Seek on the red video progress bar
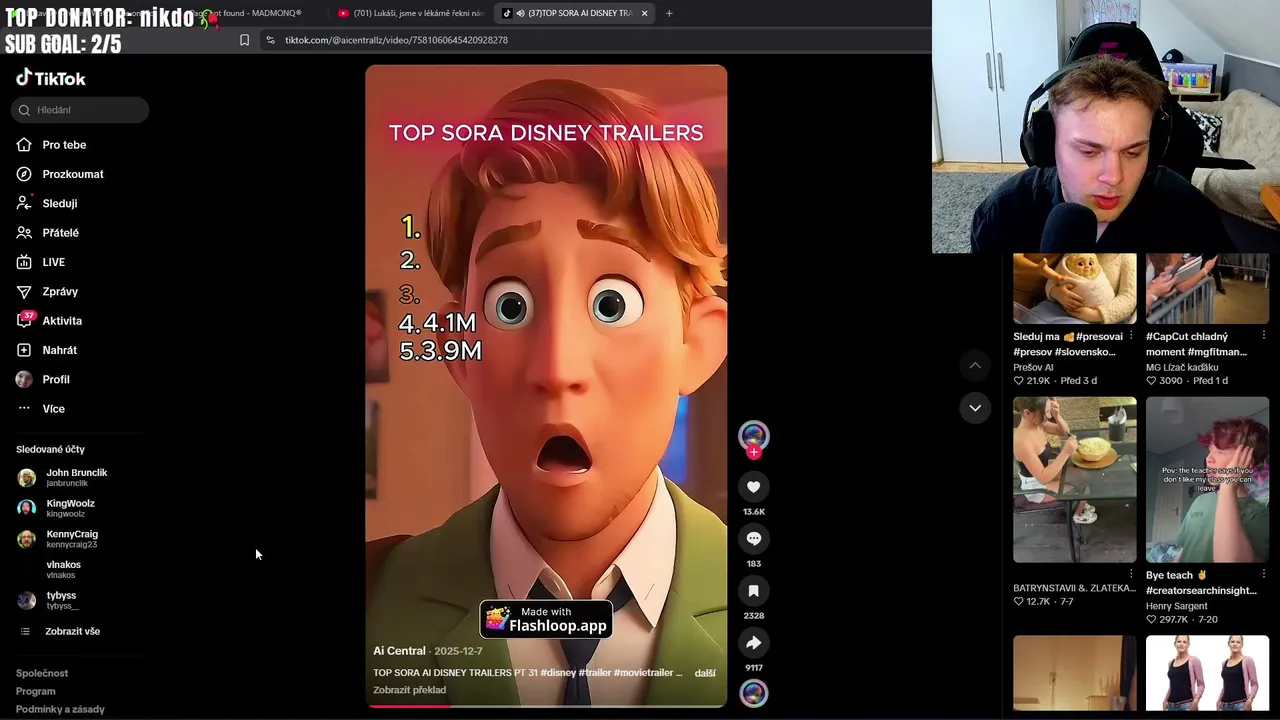 click(x=546, y=706)
